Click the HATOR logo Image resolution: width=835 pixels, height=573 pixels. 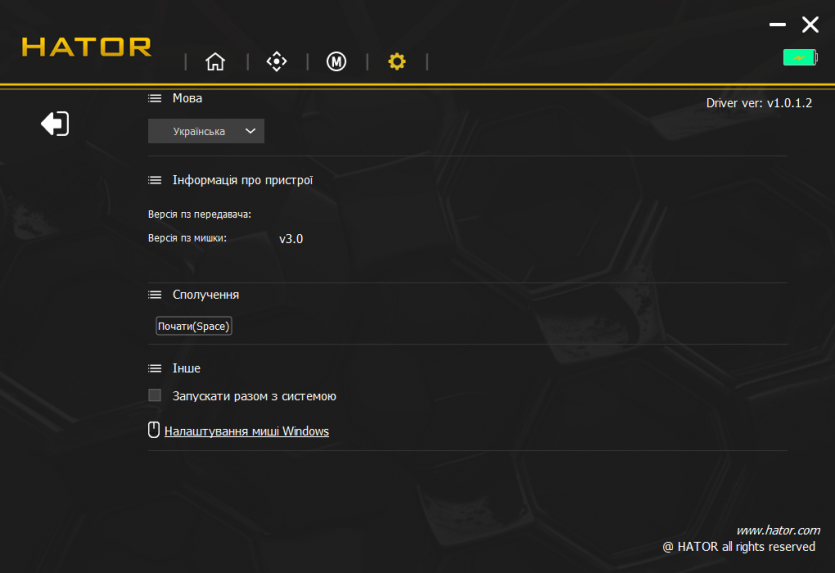tap(87, 47)
